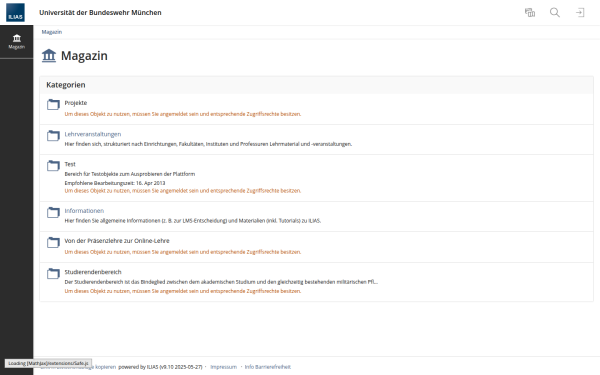
Task: Click the ILIAS logo
Action: click(15, 13)
